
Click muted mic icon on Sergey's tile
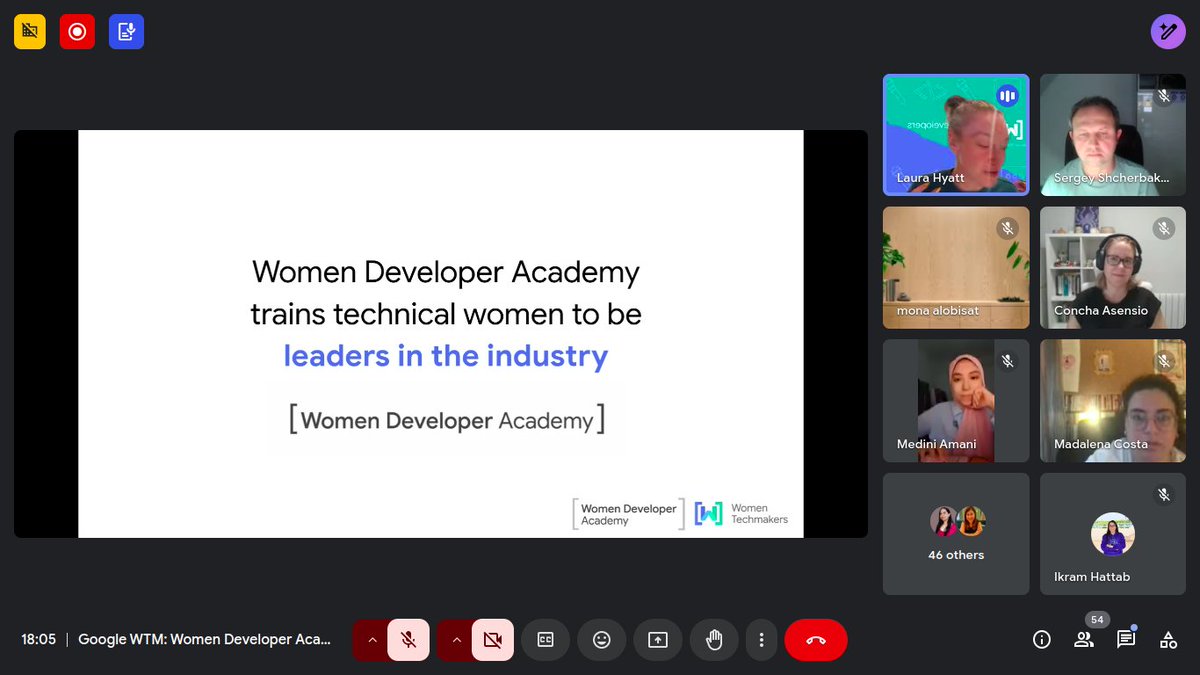click(1164, 96)
